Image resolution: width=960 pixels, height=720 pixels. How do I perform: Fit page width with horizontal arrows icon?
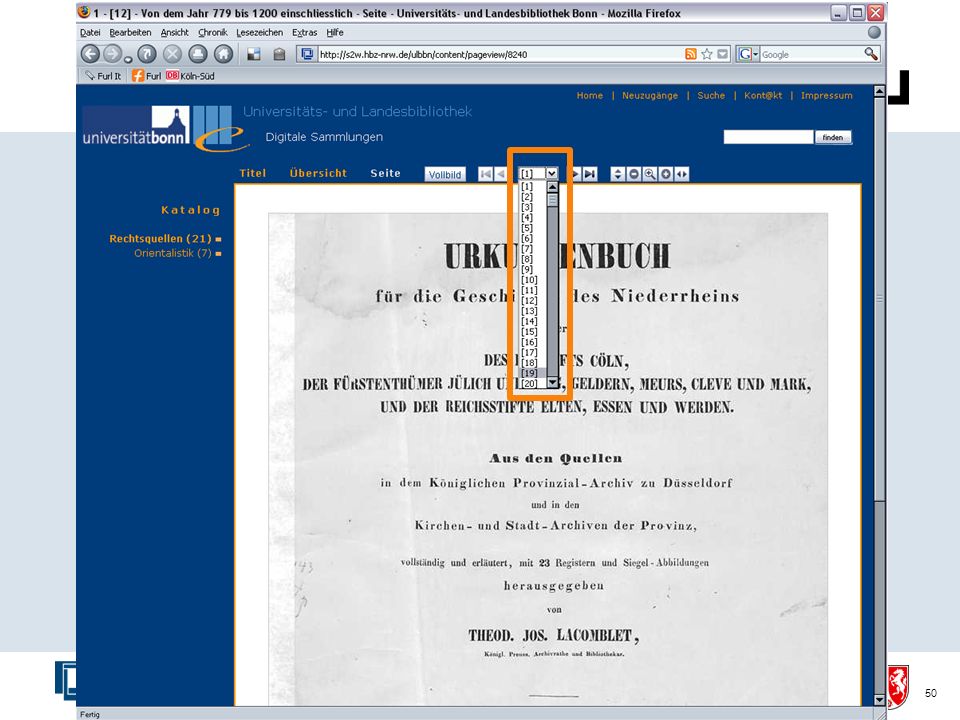[x=681, y=174]
